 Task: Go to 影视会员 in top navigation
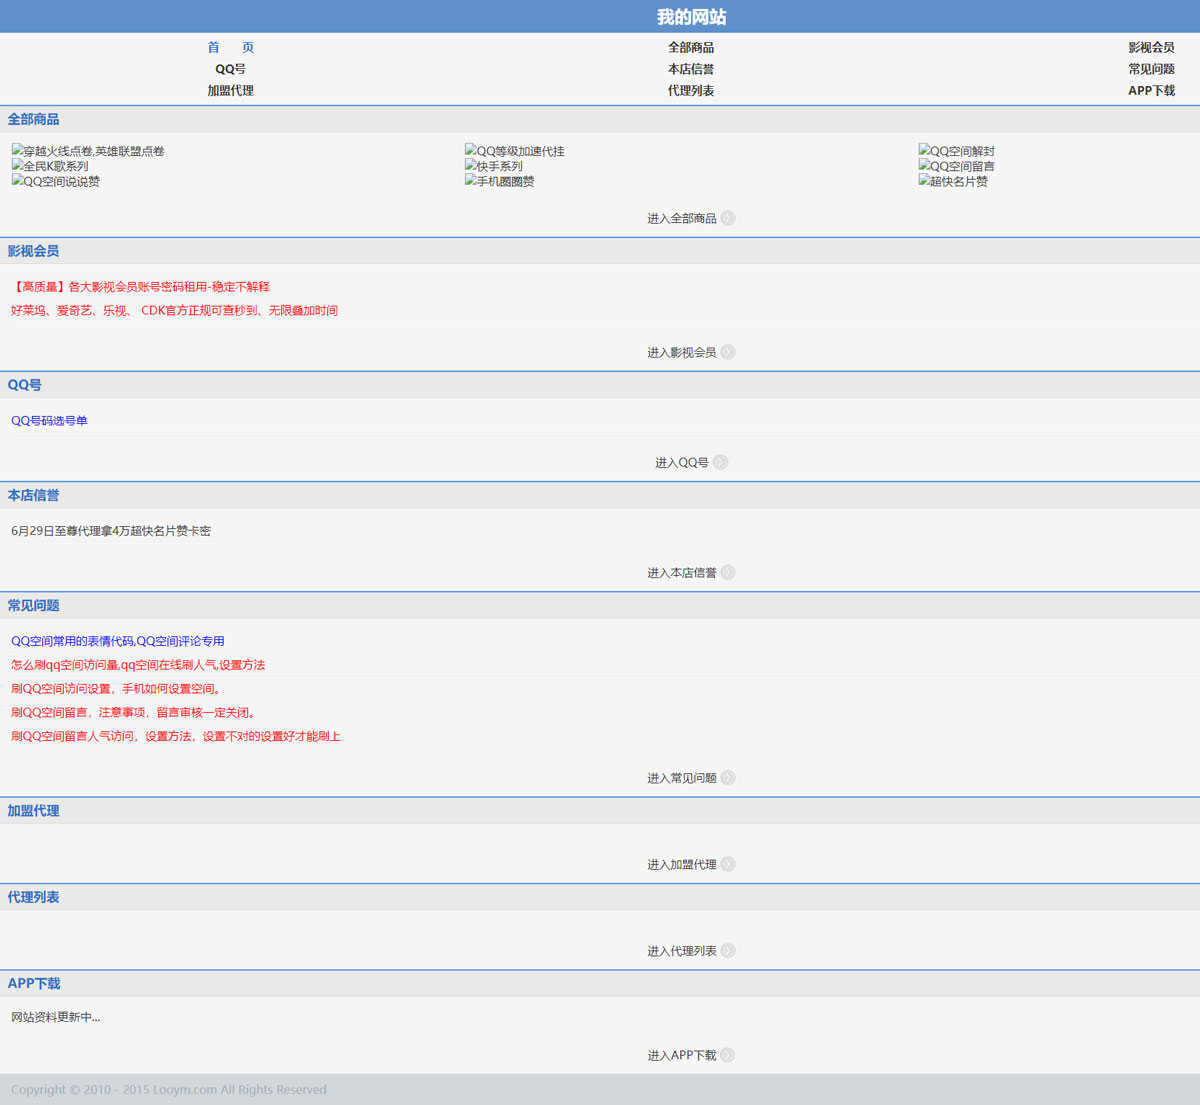point(1151,47)
